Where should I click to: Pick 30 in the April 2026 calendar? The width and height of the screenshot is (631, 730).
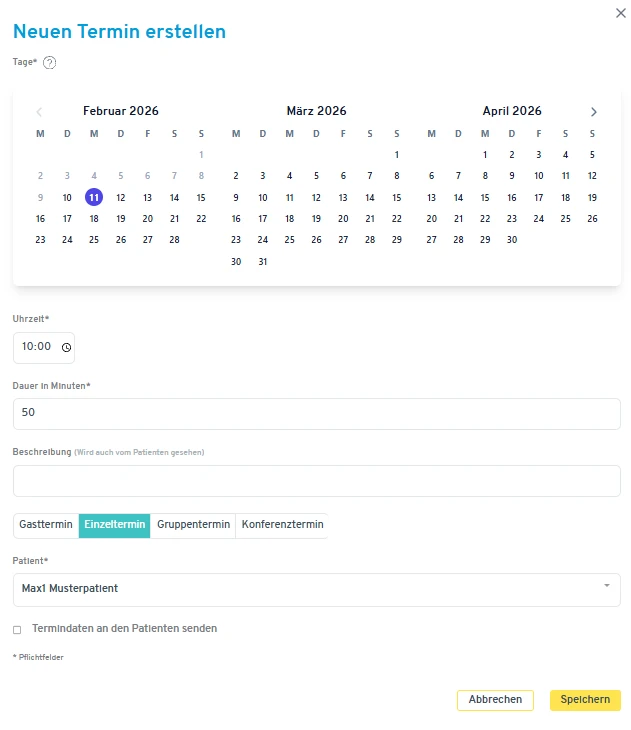(512, 240)
